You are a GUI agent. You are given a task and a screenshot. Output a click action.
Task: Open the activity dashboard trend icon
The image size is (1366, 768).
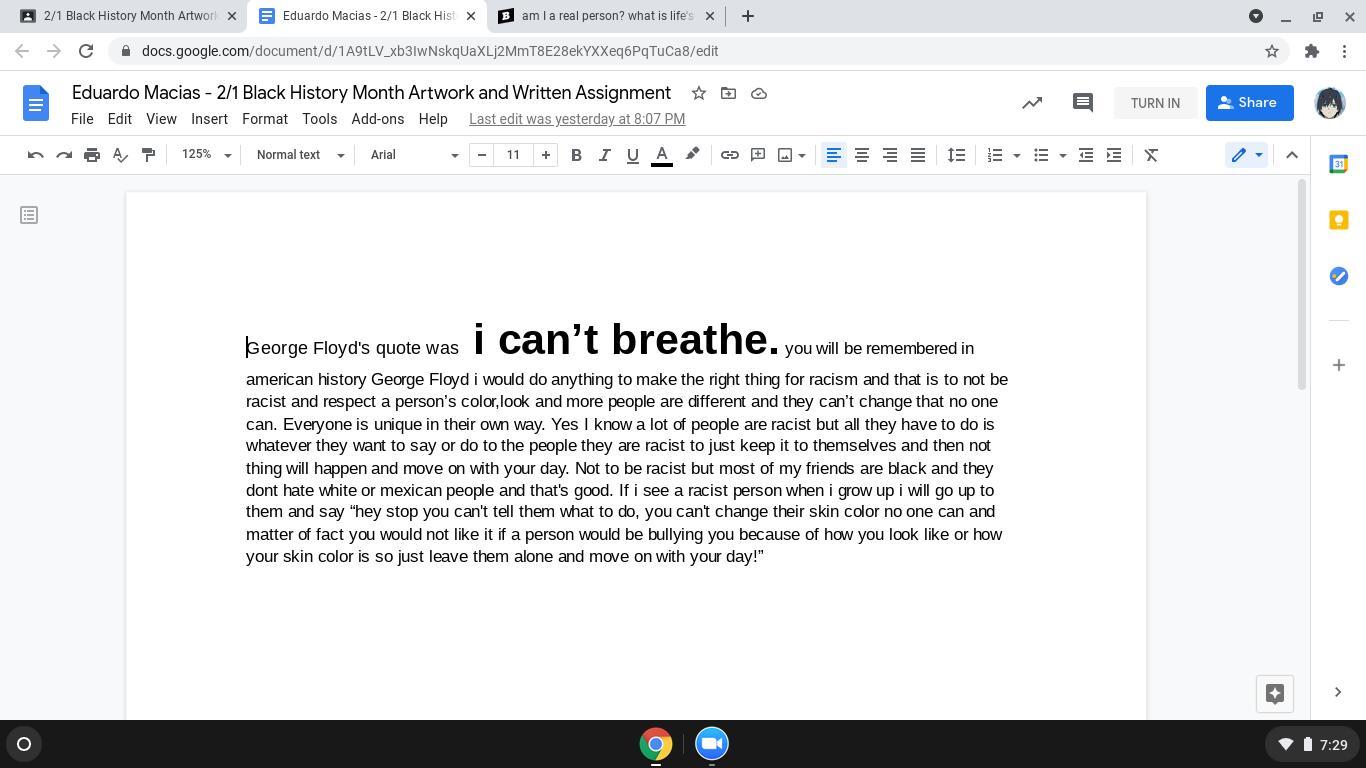click(1032, 103)
